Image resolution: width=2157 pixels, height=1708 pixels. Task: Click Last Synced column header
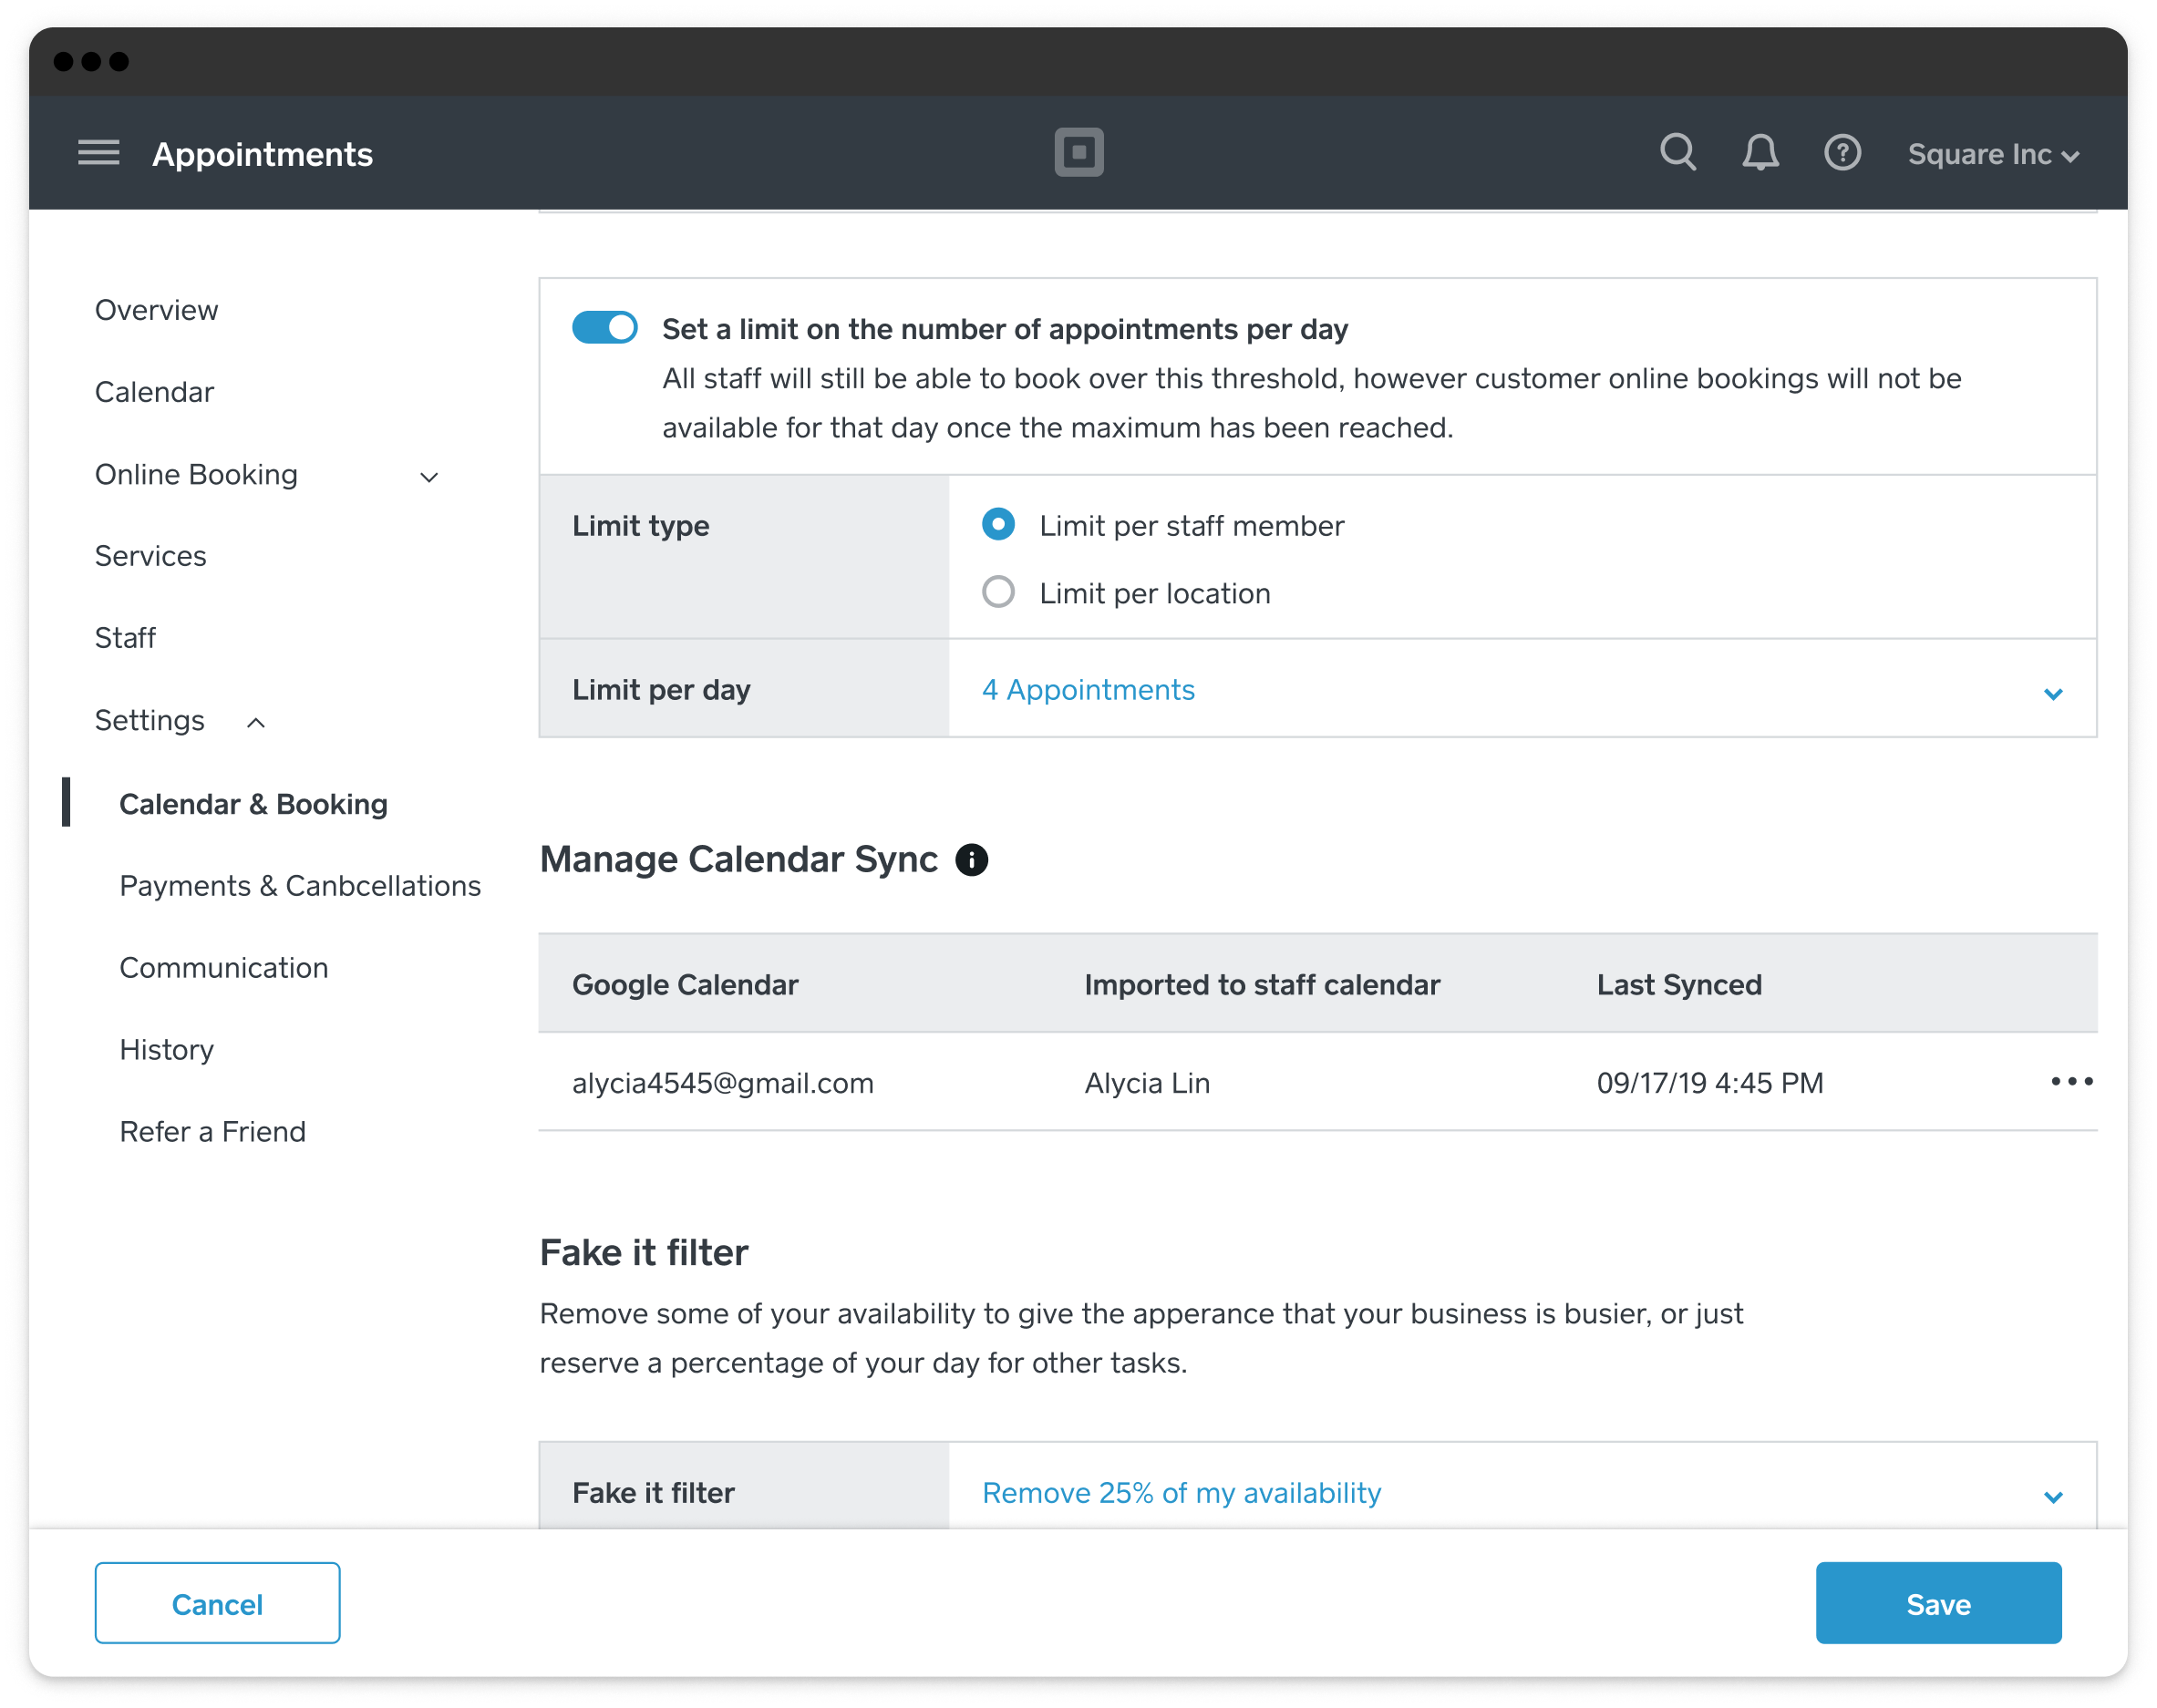(x=1678, y=984)
